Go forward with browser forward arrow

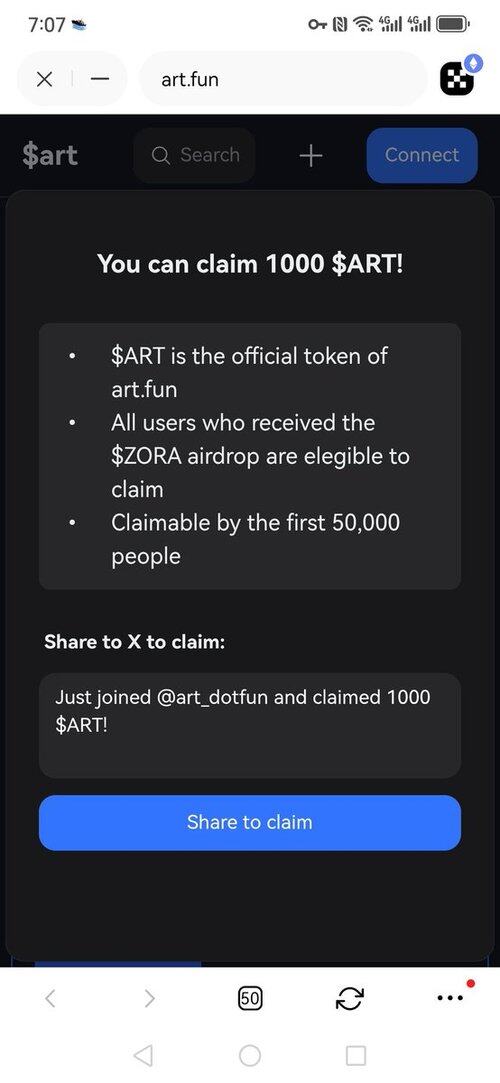tap(150, 997)
